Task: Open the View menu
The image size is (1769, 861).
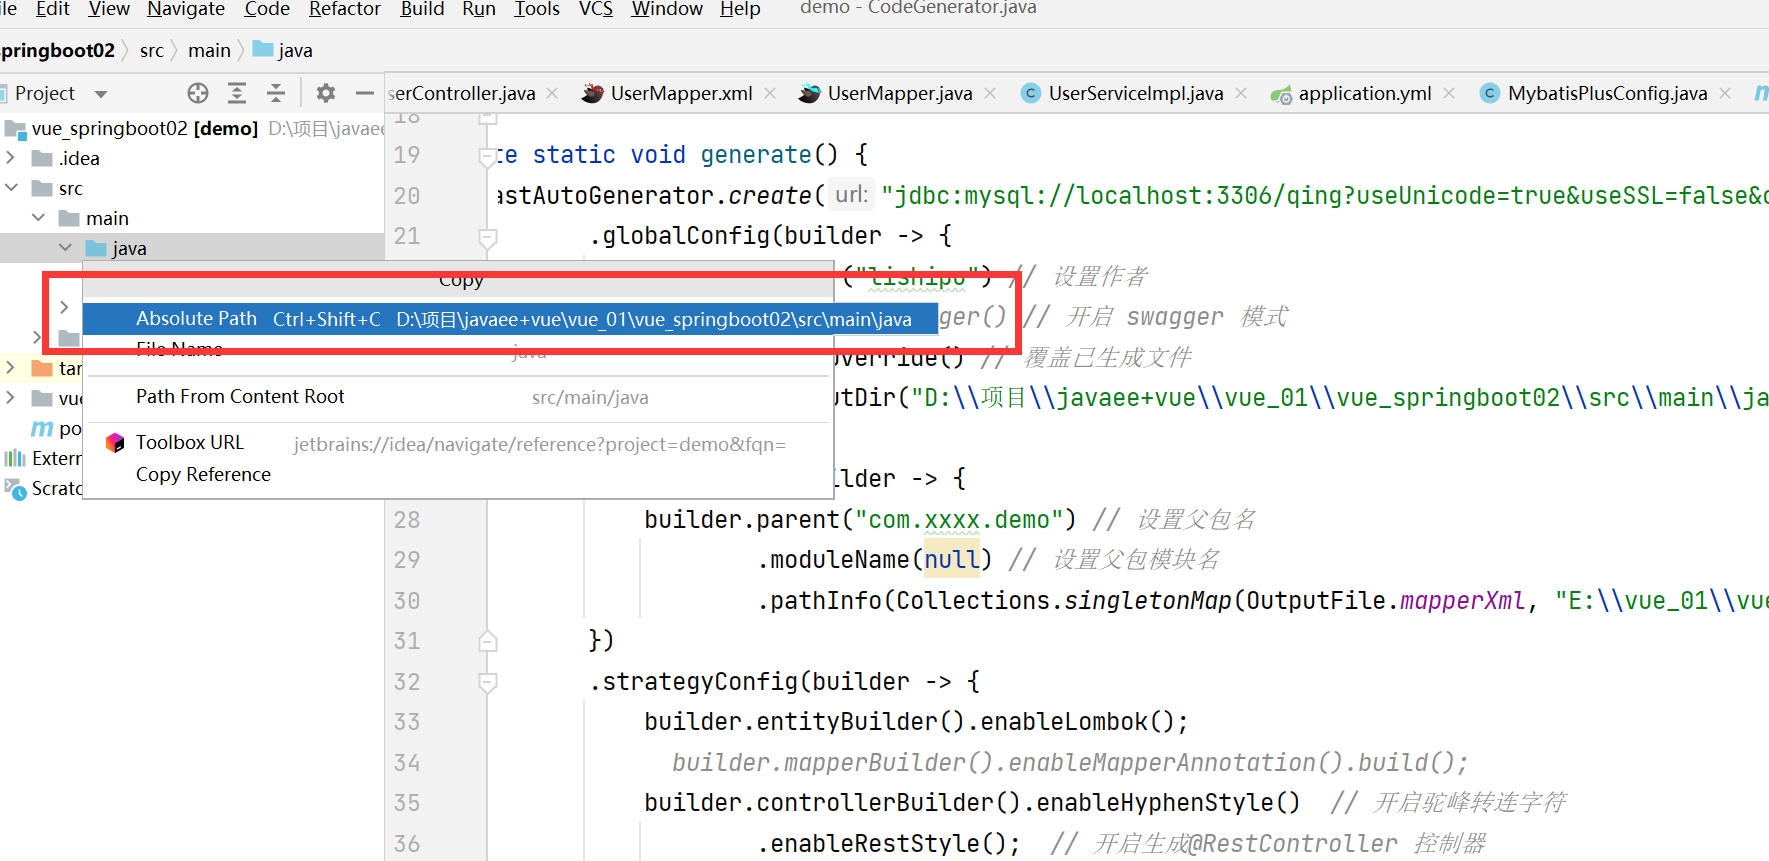Action: (x=109, y=9)
